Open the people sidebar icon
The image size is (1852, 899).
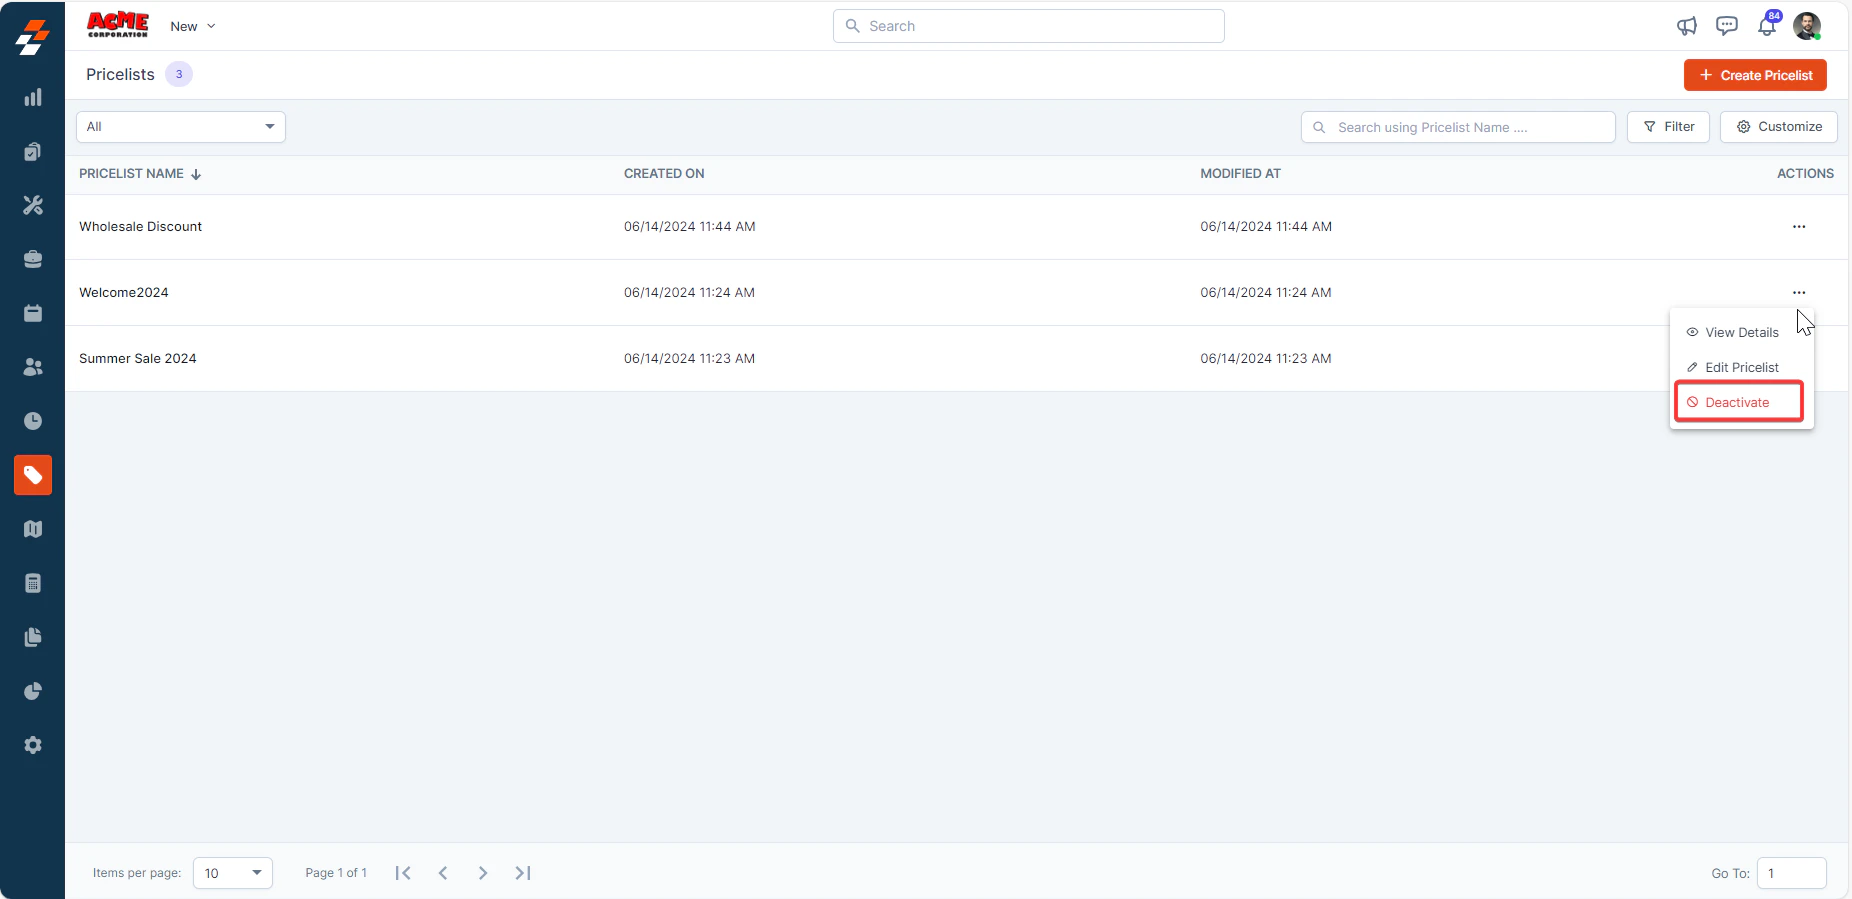click(x=33, y=367)
